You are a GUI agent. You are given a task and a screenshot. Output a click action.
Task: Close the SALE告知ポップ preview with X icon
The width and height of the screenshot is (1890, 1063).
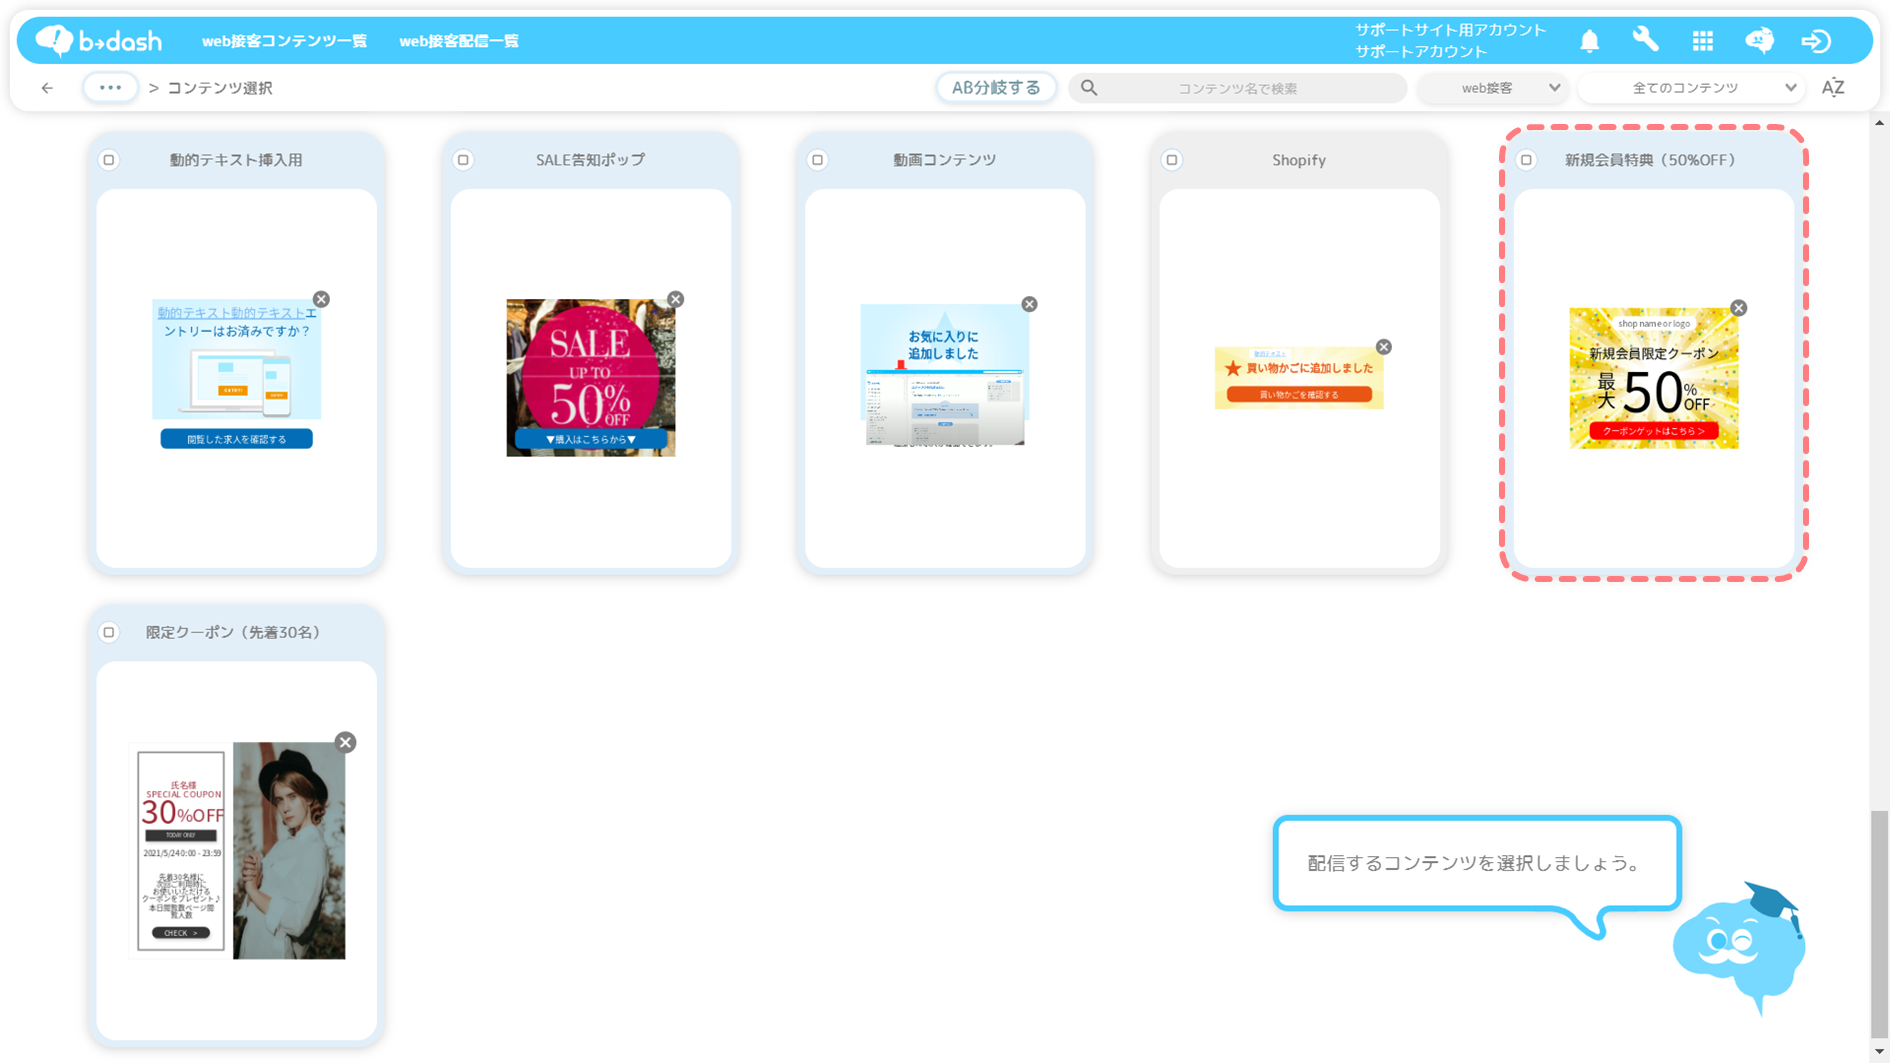click(x=676, y=299)
